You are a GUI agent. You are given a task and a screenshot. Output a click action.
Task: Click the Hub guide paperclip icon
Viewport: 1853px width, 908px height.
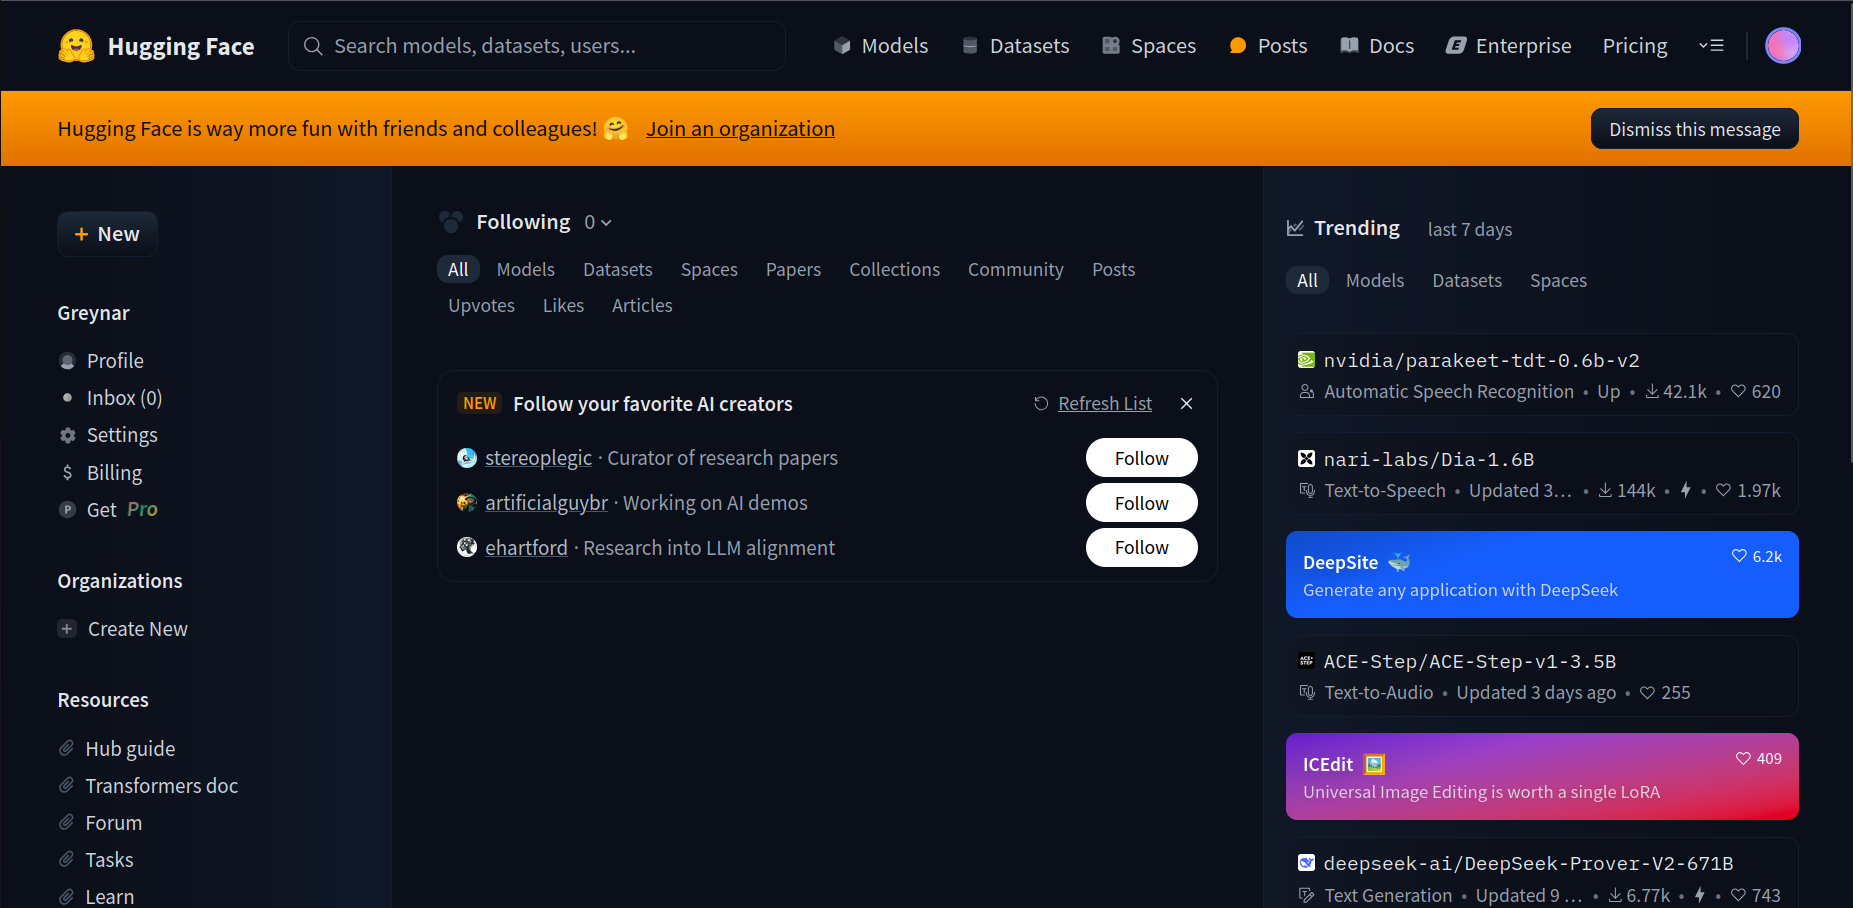coord(67,748)
